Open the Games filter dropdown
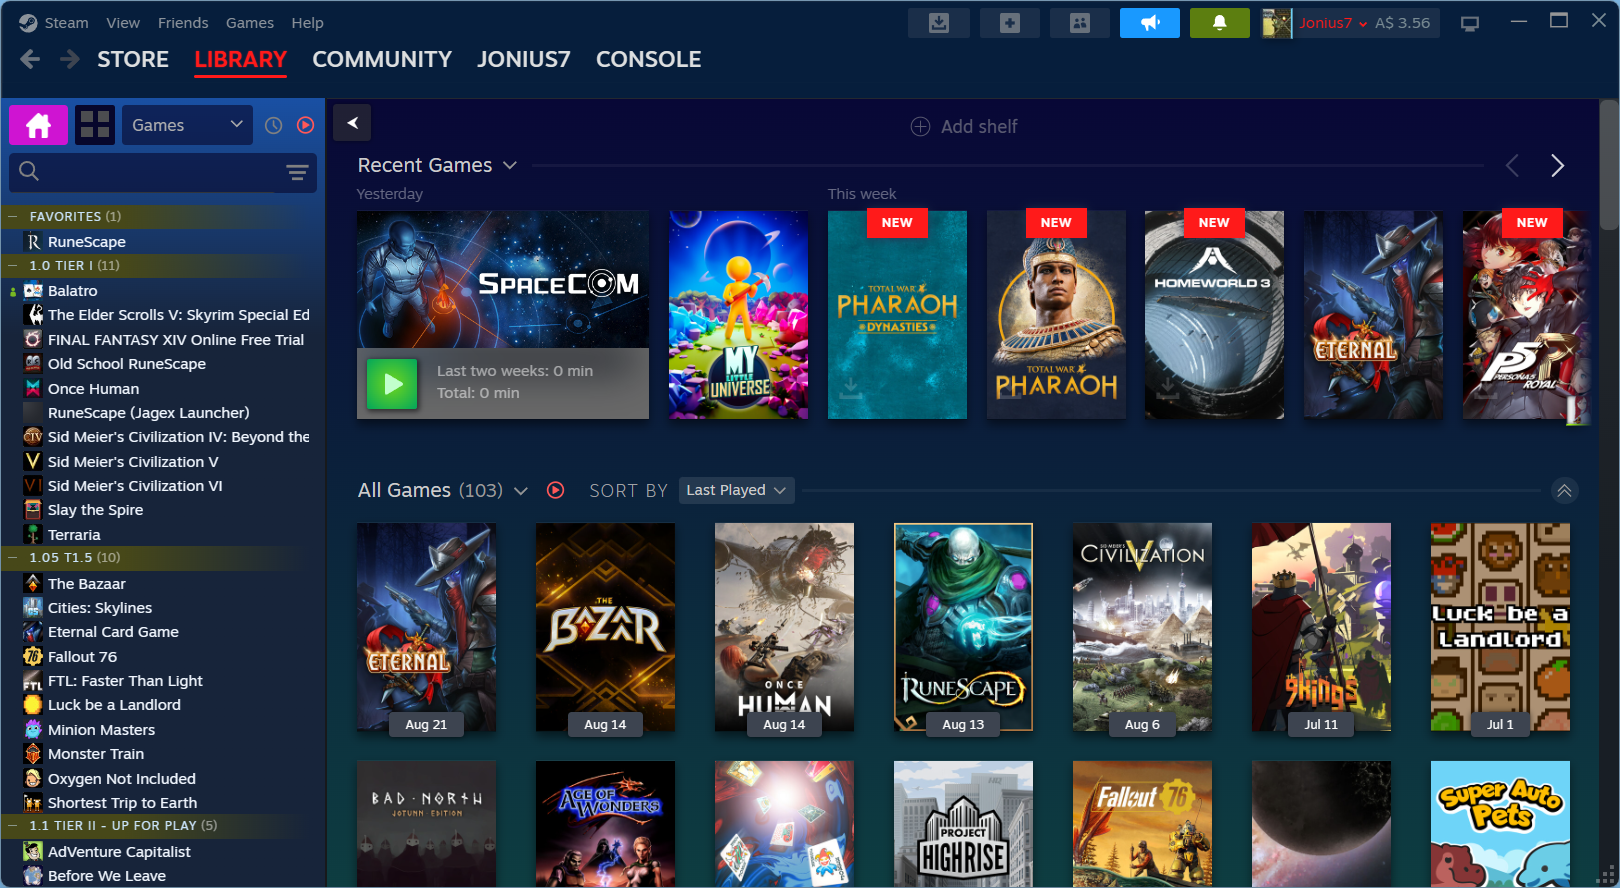Screen dimensions: 1620x888 click(x=187, y=125)
